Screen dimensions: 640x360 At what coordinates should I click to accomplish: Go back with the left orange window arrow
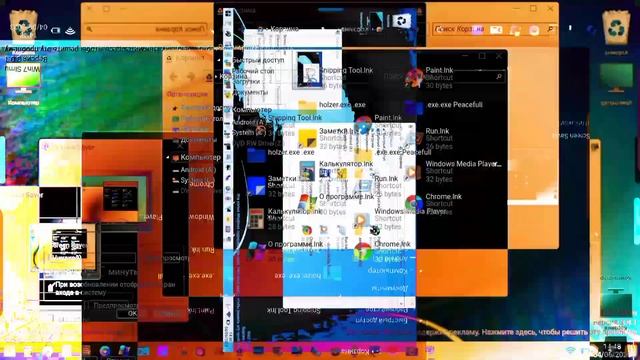pos(173,77)
